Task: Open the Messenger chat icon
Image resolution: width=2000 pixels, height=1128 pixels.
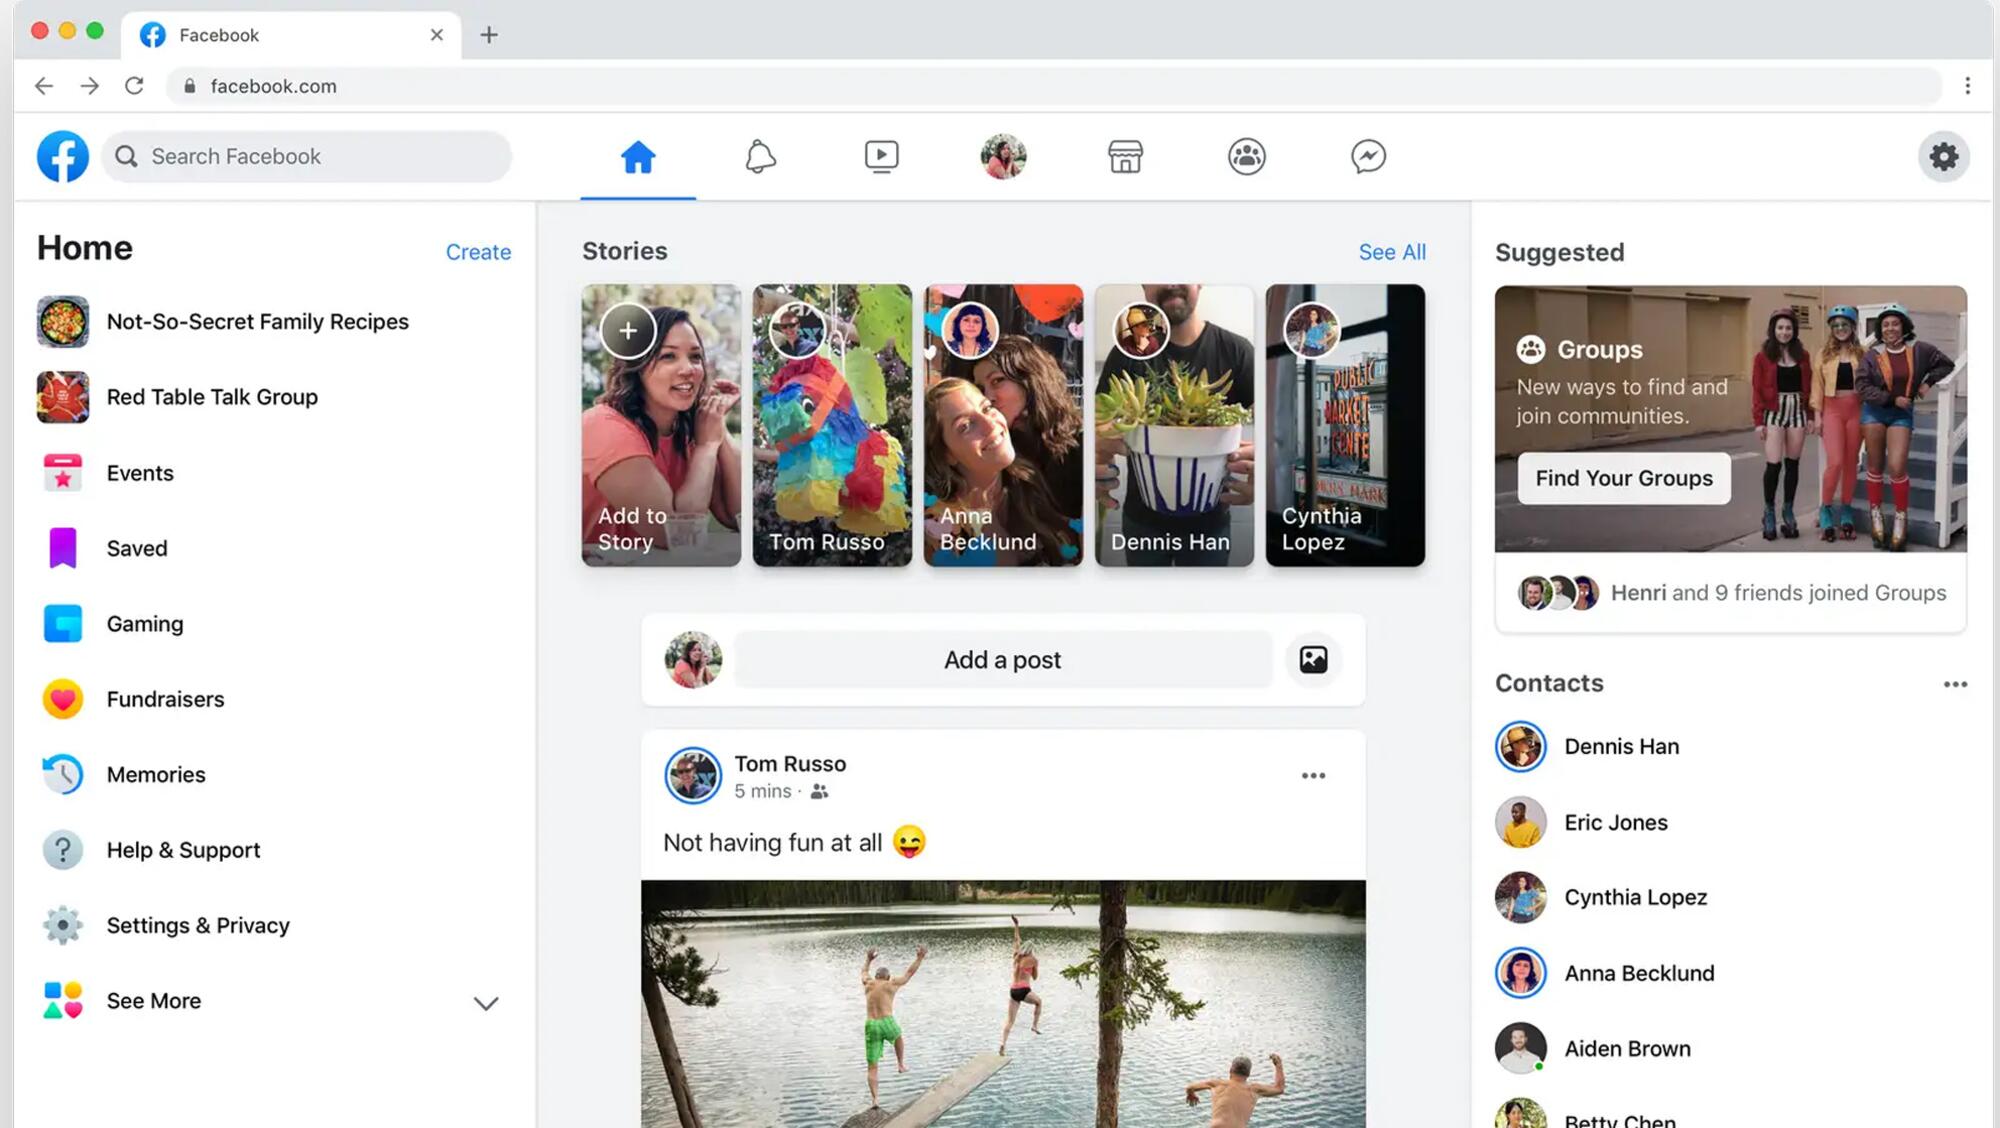Action: [1368, 157]
